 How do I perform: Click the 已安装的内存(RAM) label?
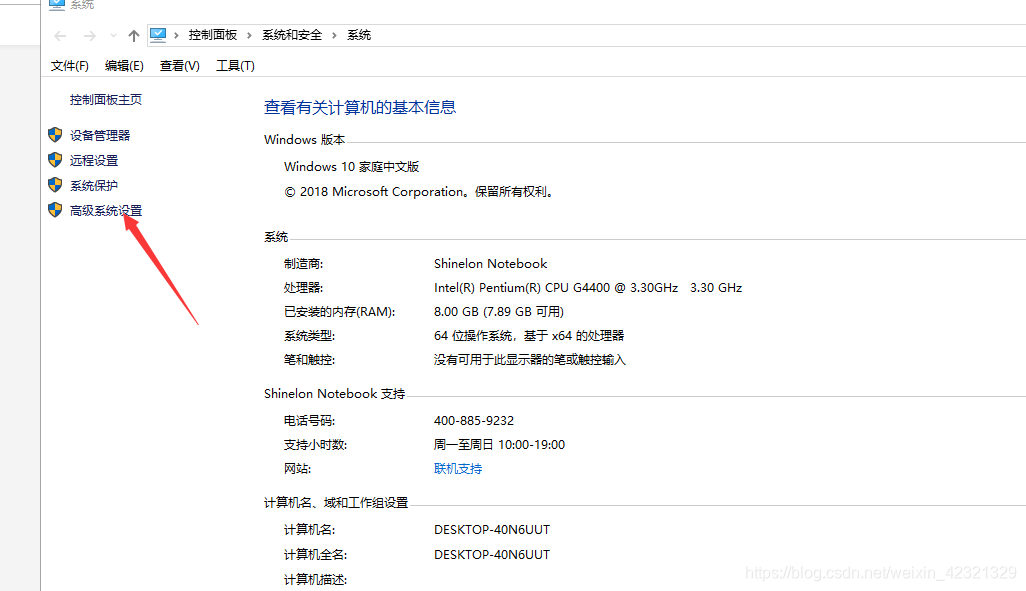point(340,312)
